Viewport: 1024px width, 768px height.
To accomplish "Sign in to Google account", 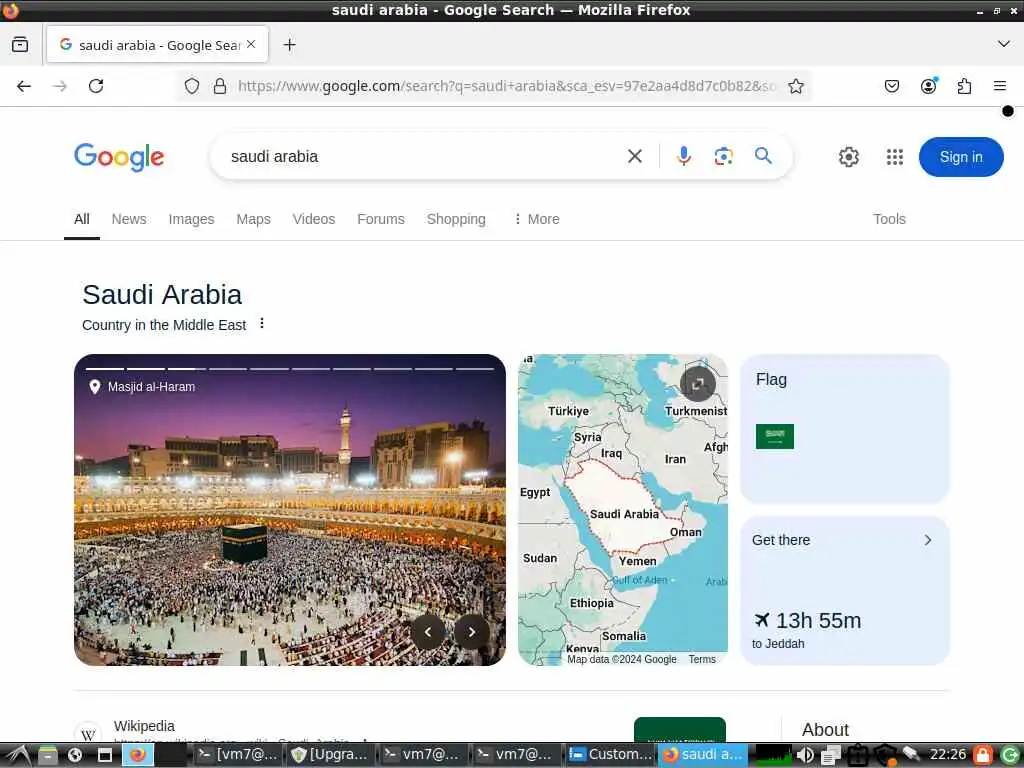I will (961, 157).
